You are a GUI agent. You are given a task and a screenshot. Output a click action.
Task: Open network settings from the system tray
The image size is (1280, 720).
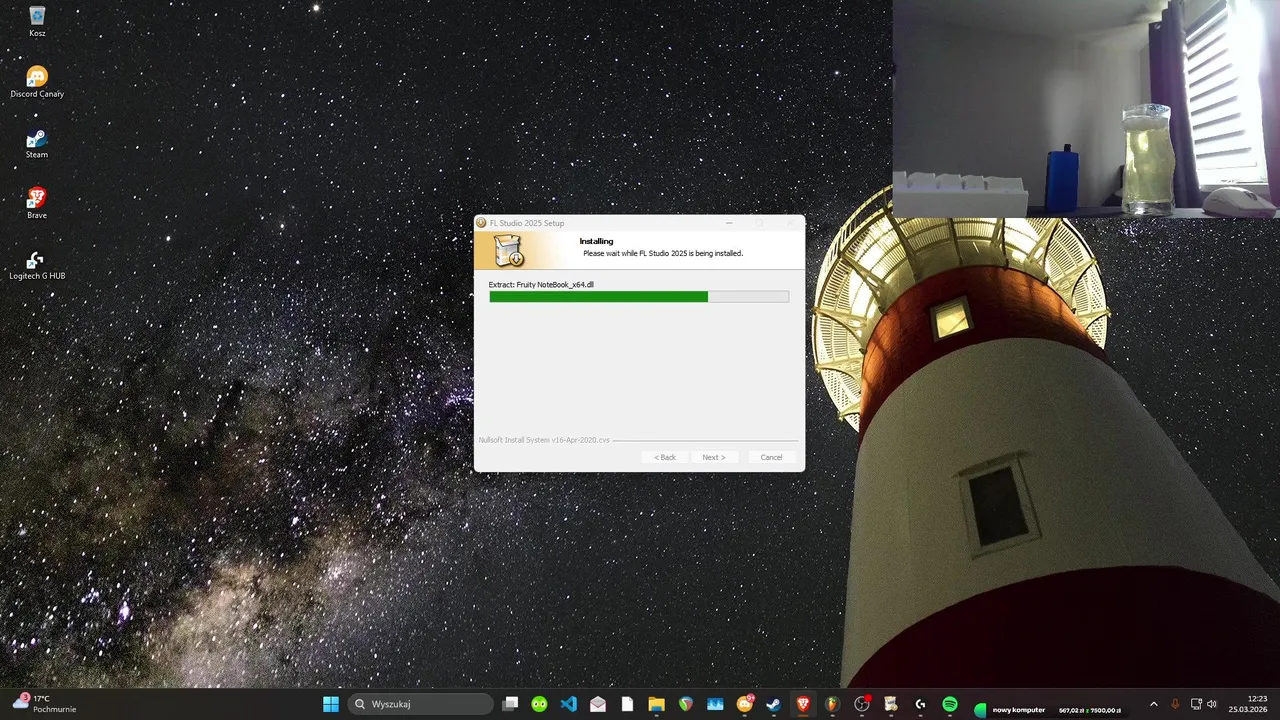pyautogui.click(x=1196, y=704)
